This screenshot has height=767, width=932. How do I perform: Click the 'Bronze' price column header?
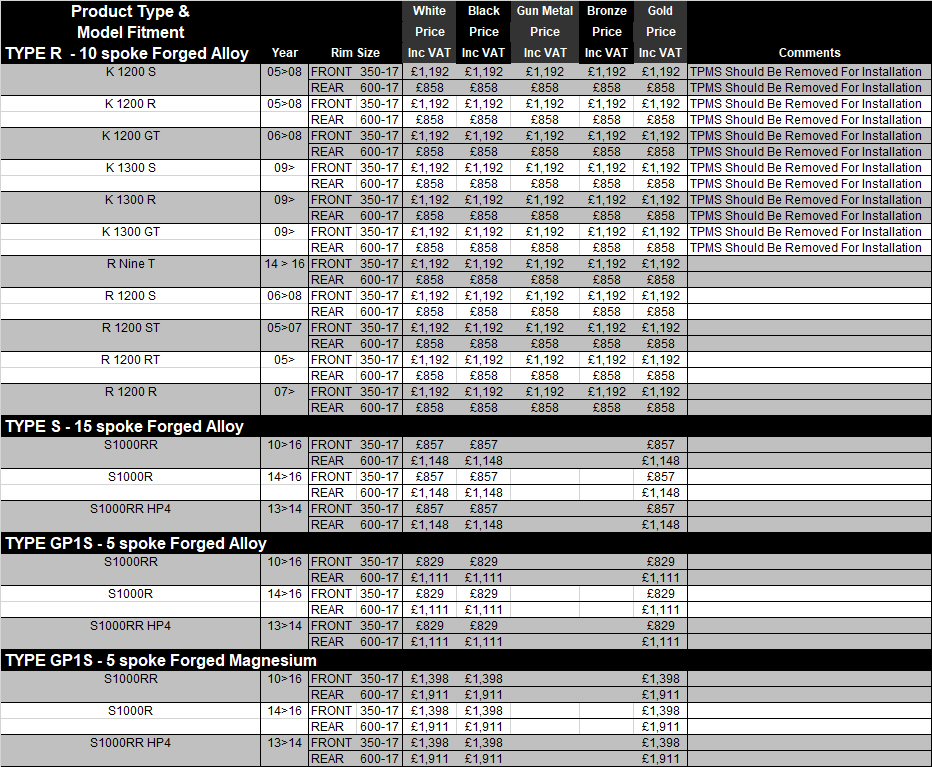point(606,32)
